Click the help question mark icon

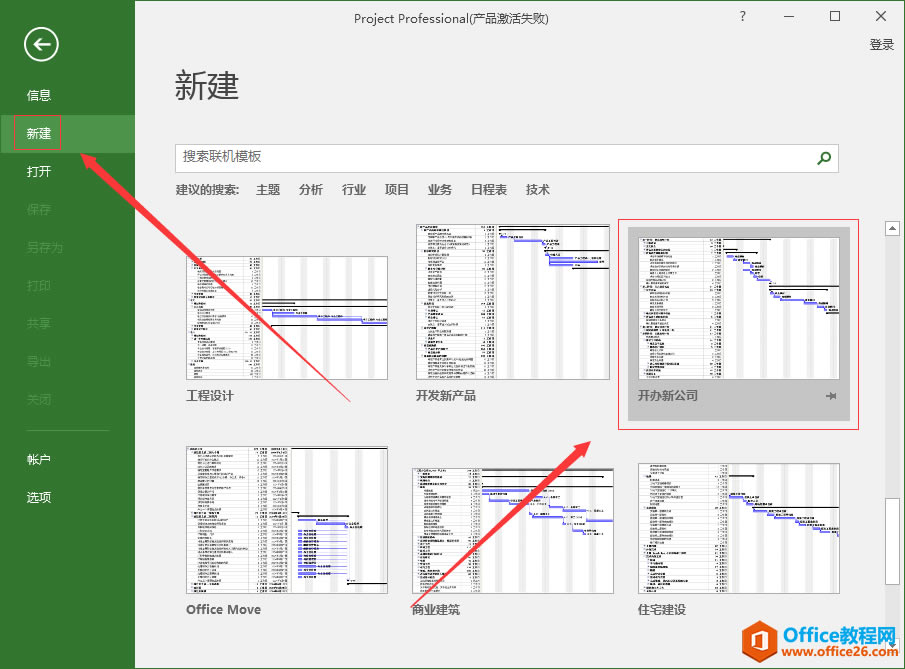click(x=742, y=16)
